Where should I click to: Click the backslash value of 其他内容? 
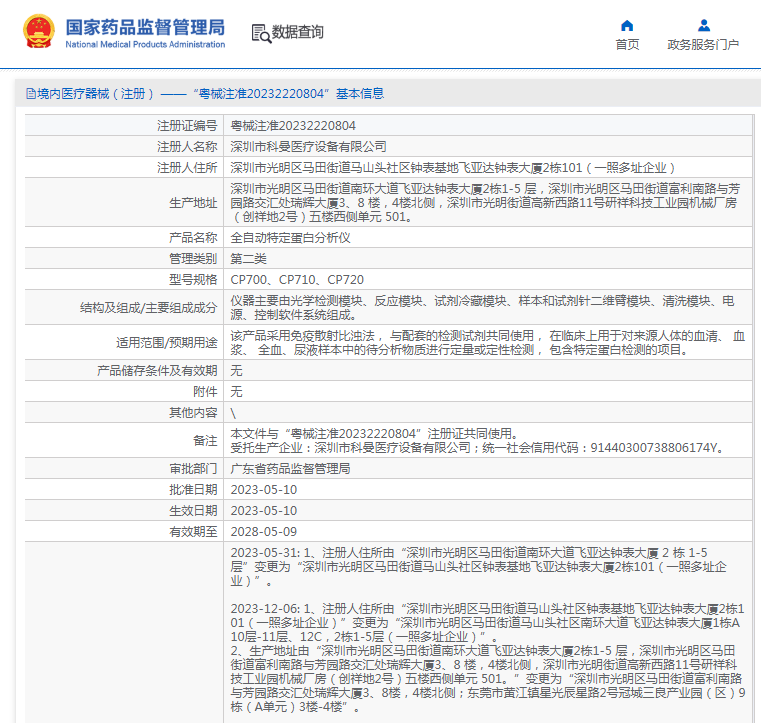click(233, 413)
